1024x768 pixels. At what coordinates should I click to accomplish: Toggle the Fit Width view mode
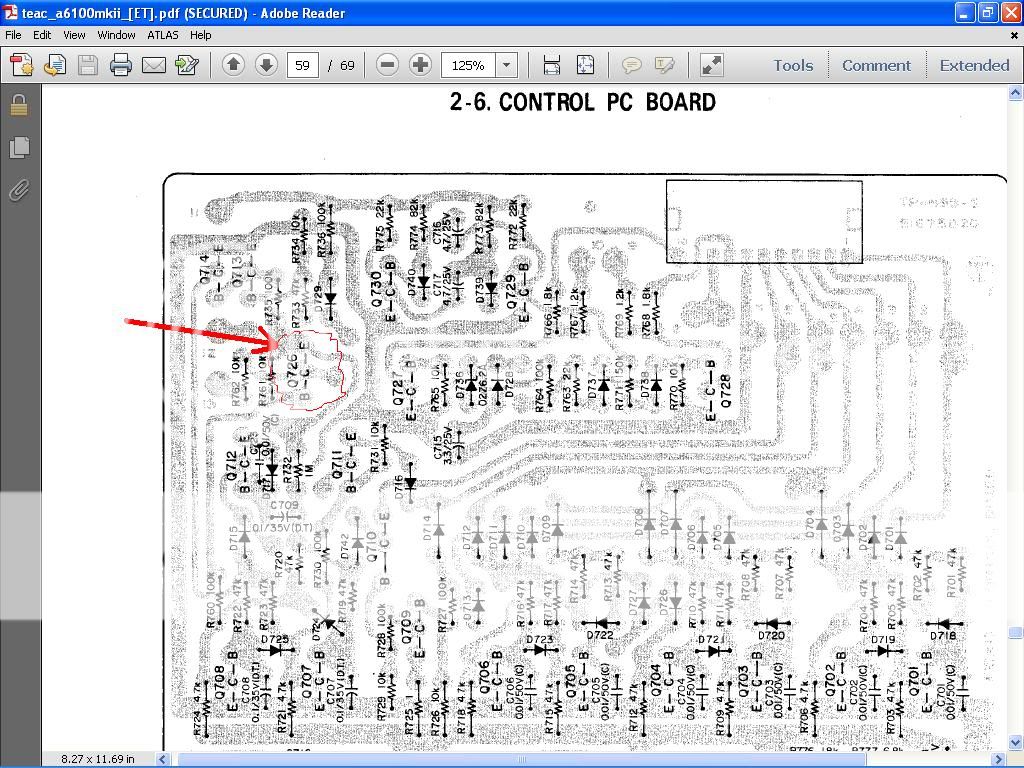(x=551, y=64)
